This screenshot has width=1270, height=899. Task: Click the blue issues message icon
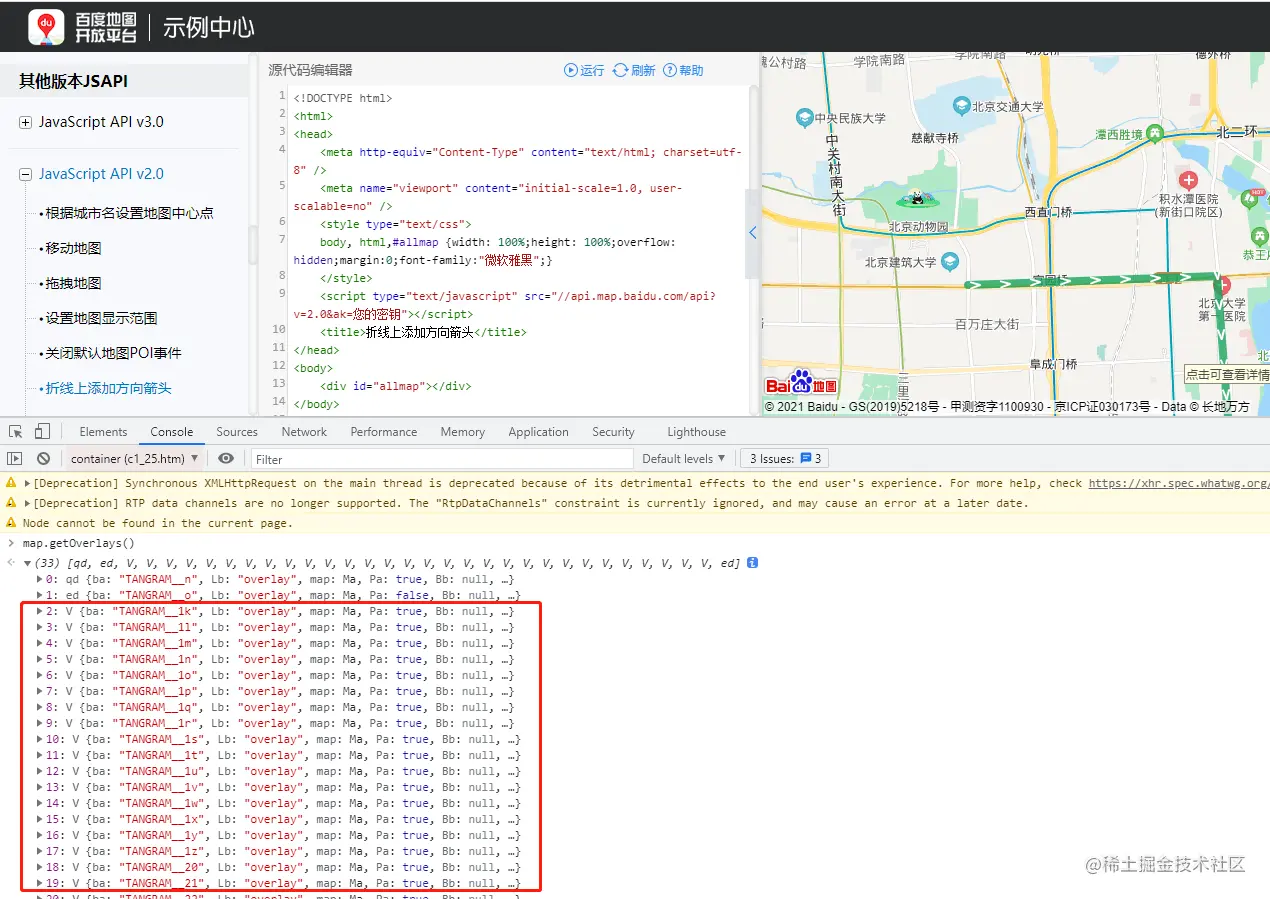click(x=805, y=459)
